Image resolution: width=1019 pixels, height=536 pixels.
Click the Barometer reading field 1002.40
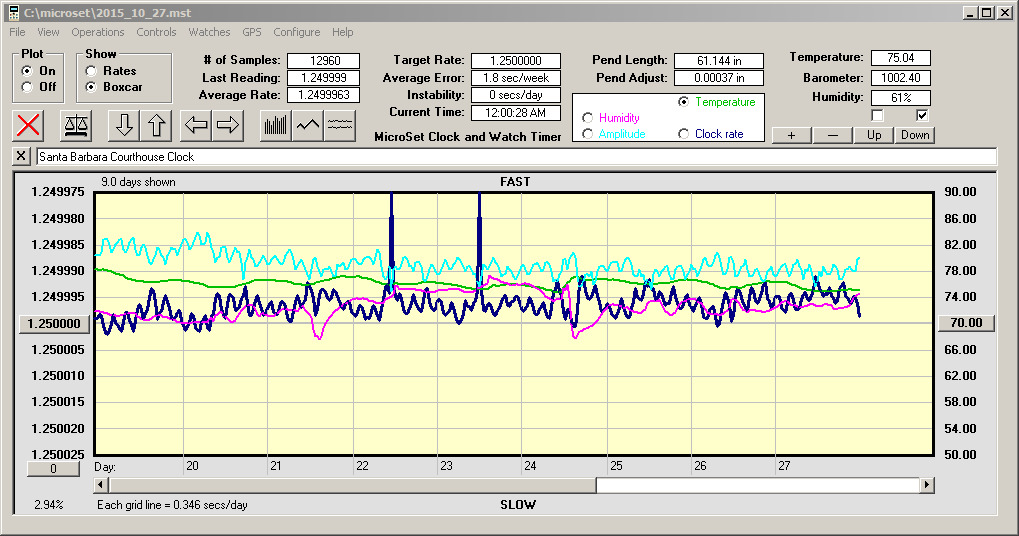coord(901,78)
